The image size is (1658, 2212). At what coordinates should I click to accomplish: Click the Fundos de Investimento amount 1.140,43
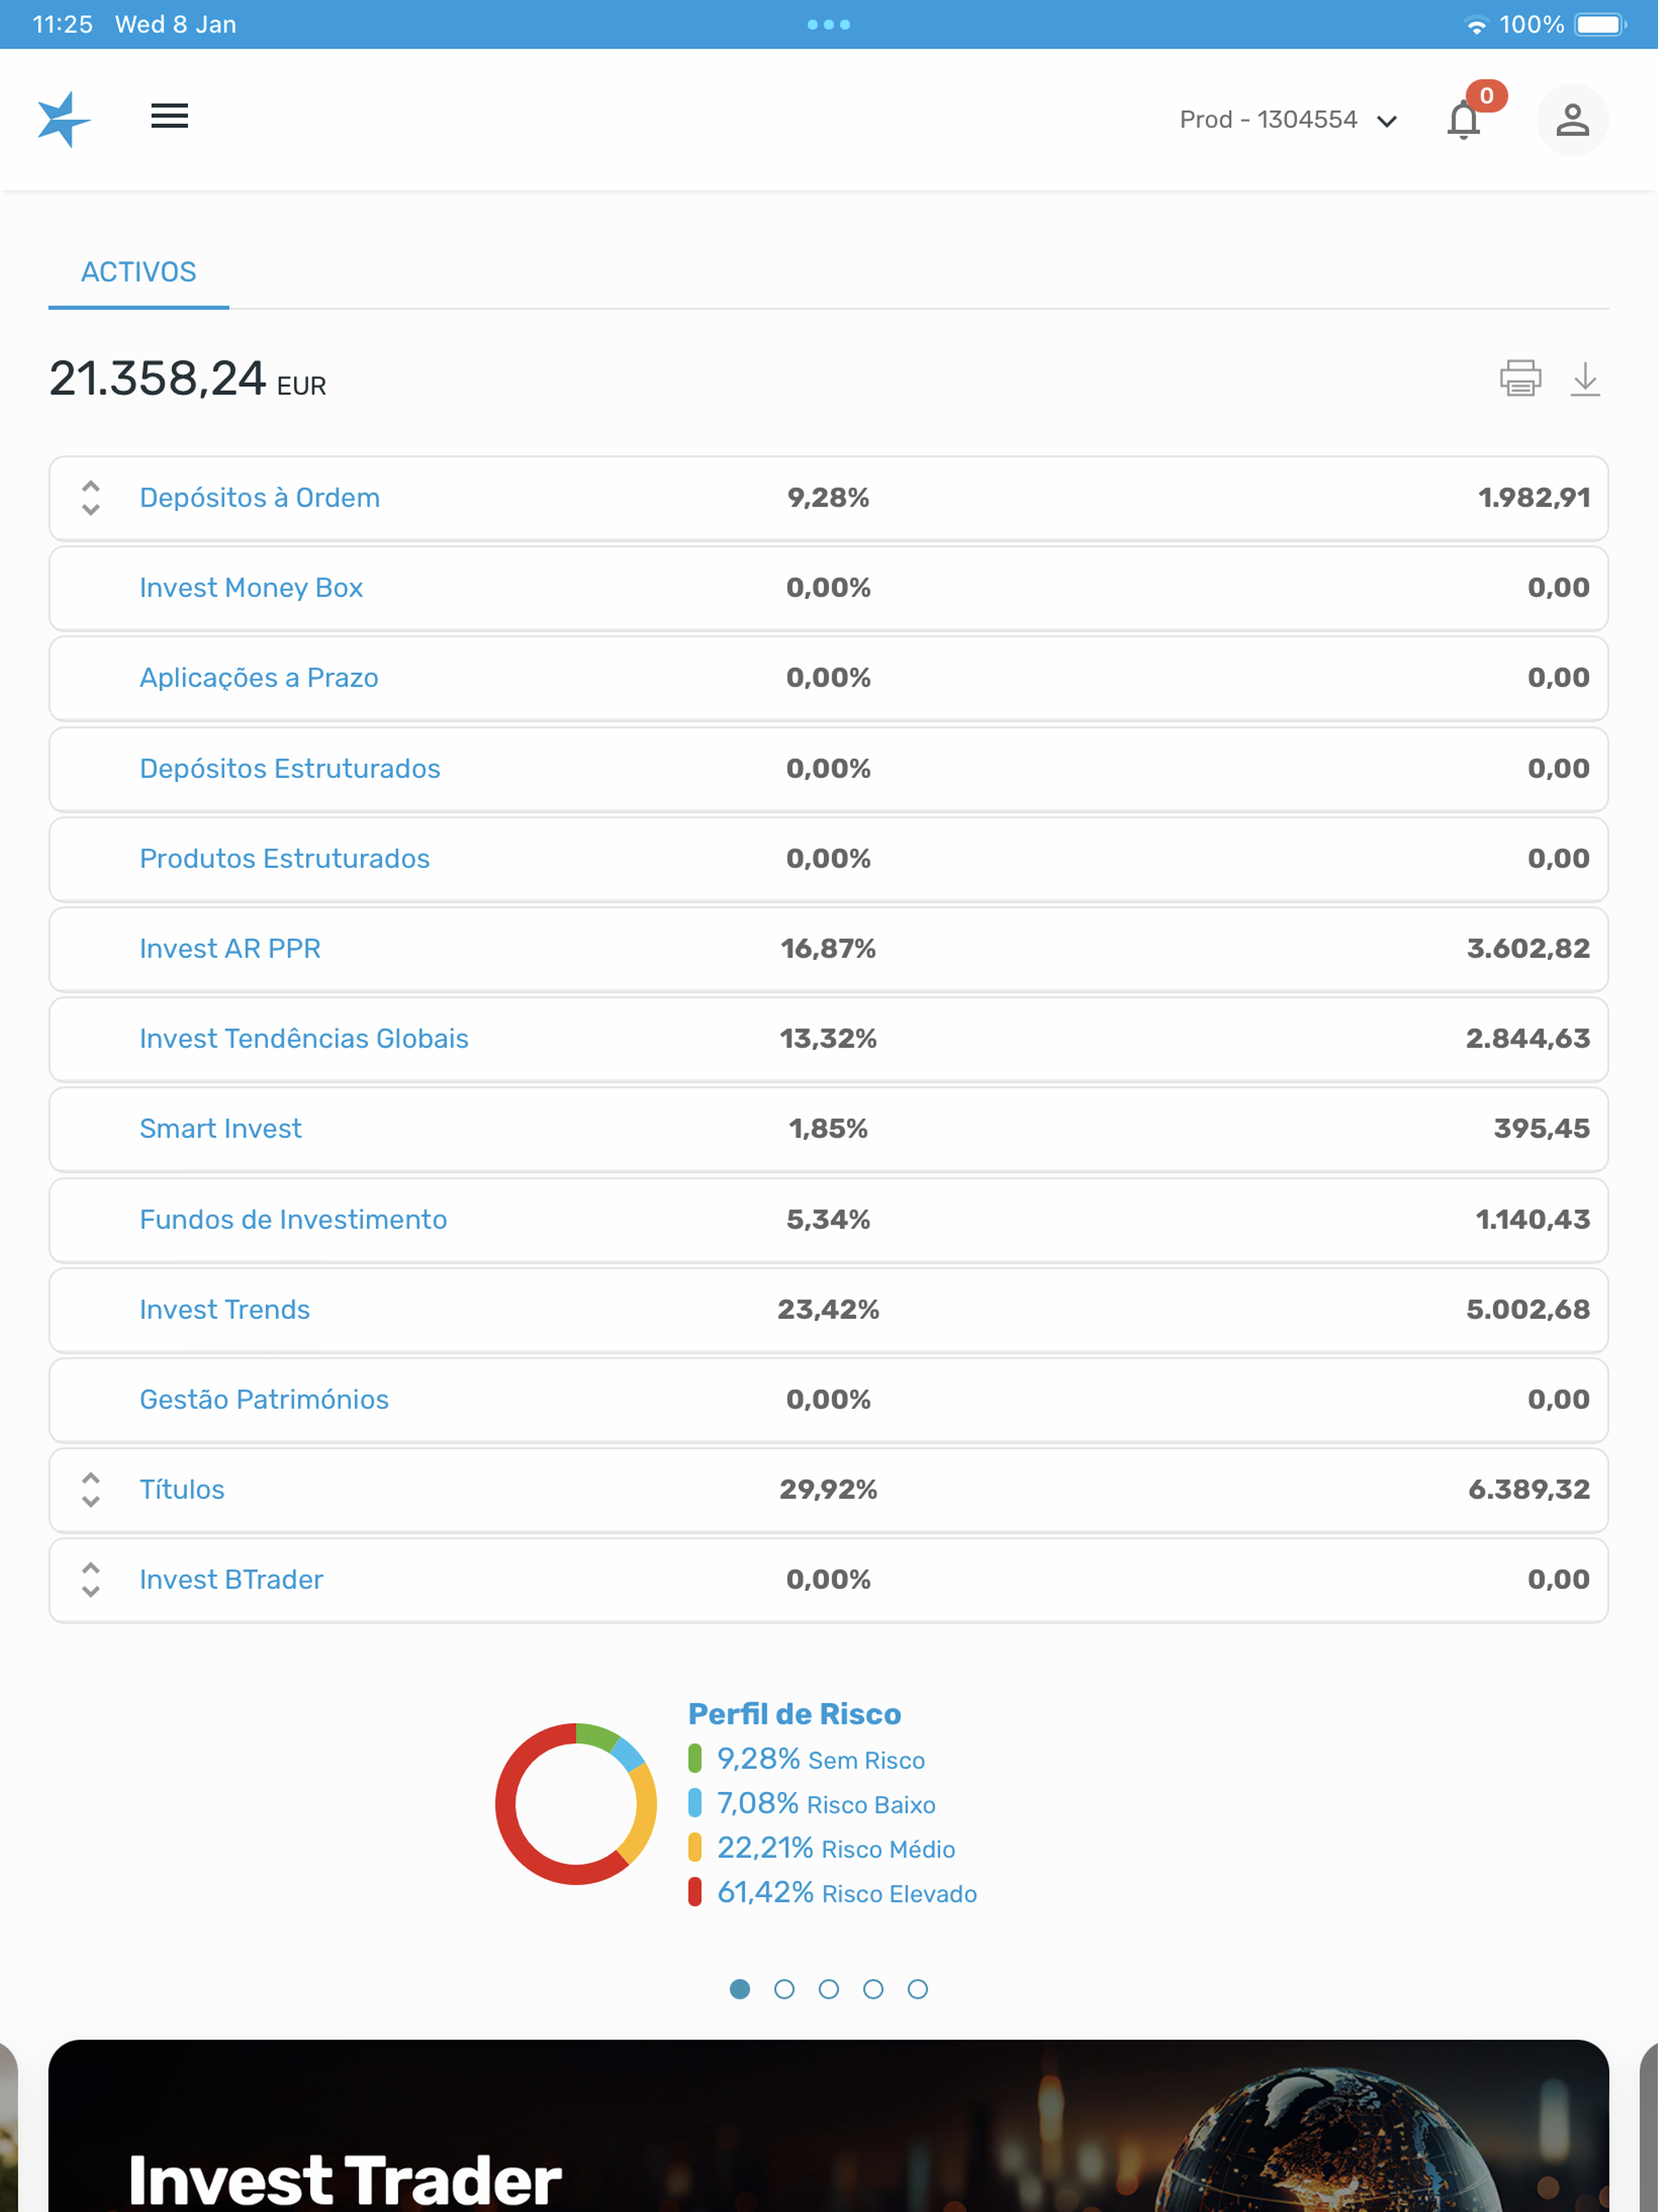coord(1533,1219)
